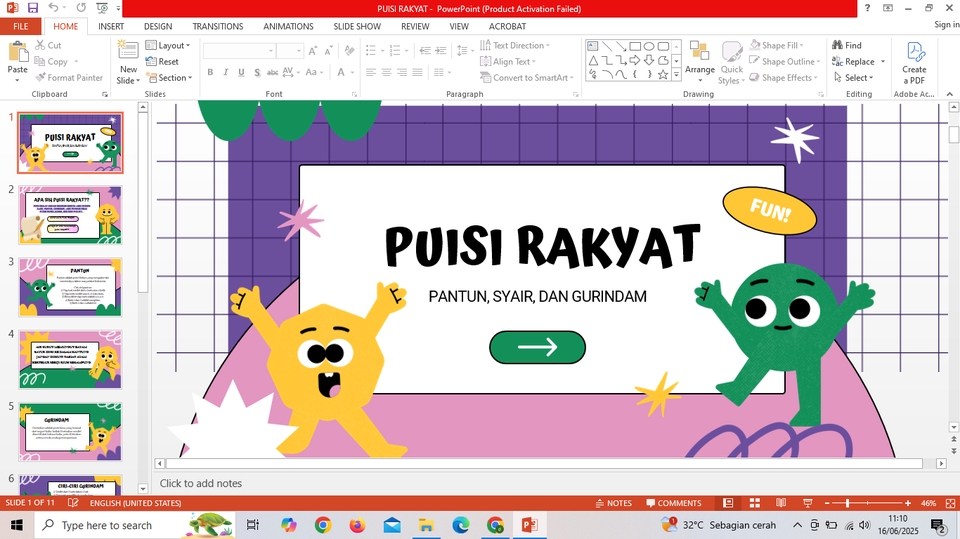Toggle Align Left text alignment
The height and width of the screenshot is (539, 960).
click(371, 72)
